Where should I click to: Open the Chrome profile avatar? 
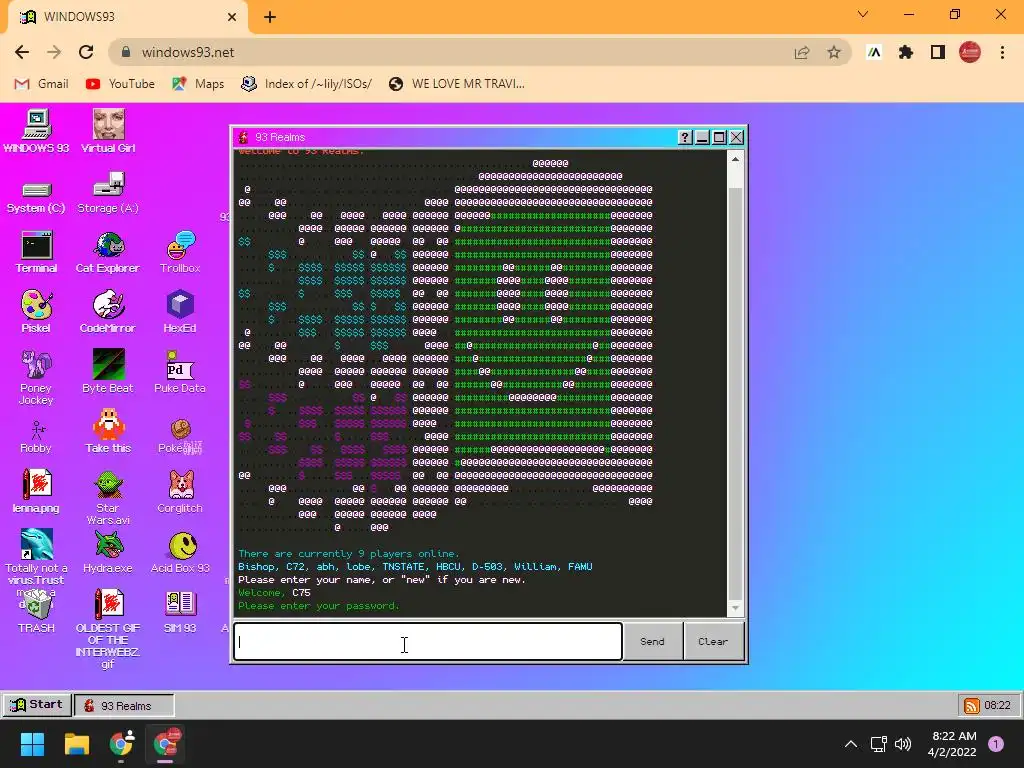[x=970, y=52]
